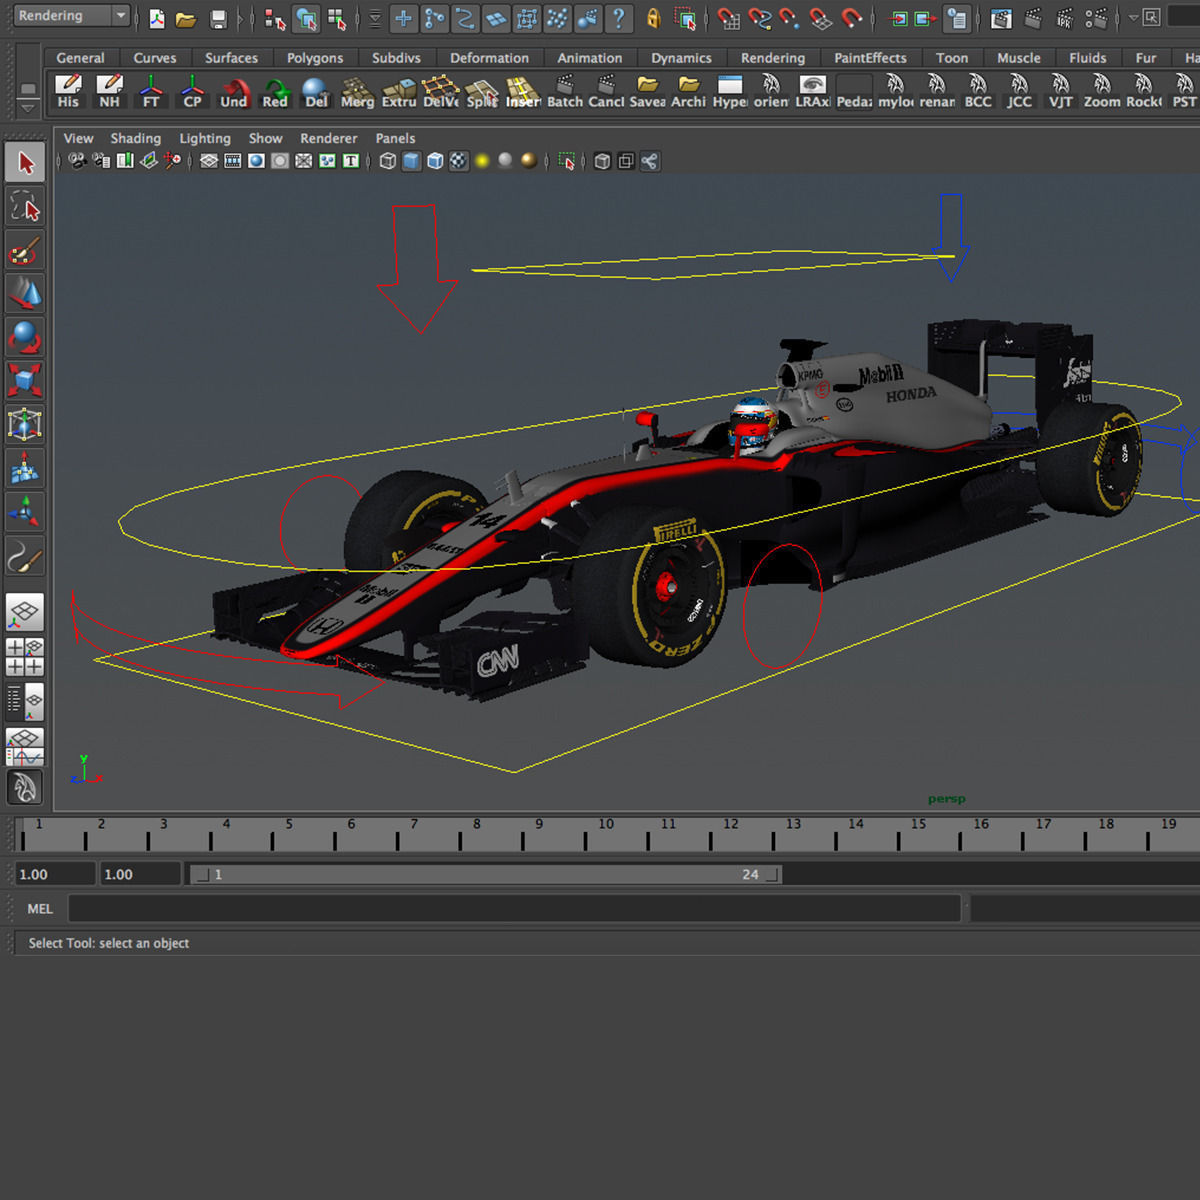Select the Universal Manipulator tool
The height and width of the screenshot is (1200, 1200).
(x=25, y=424)
